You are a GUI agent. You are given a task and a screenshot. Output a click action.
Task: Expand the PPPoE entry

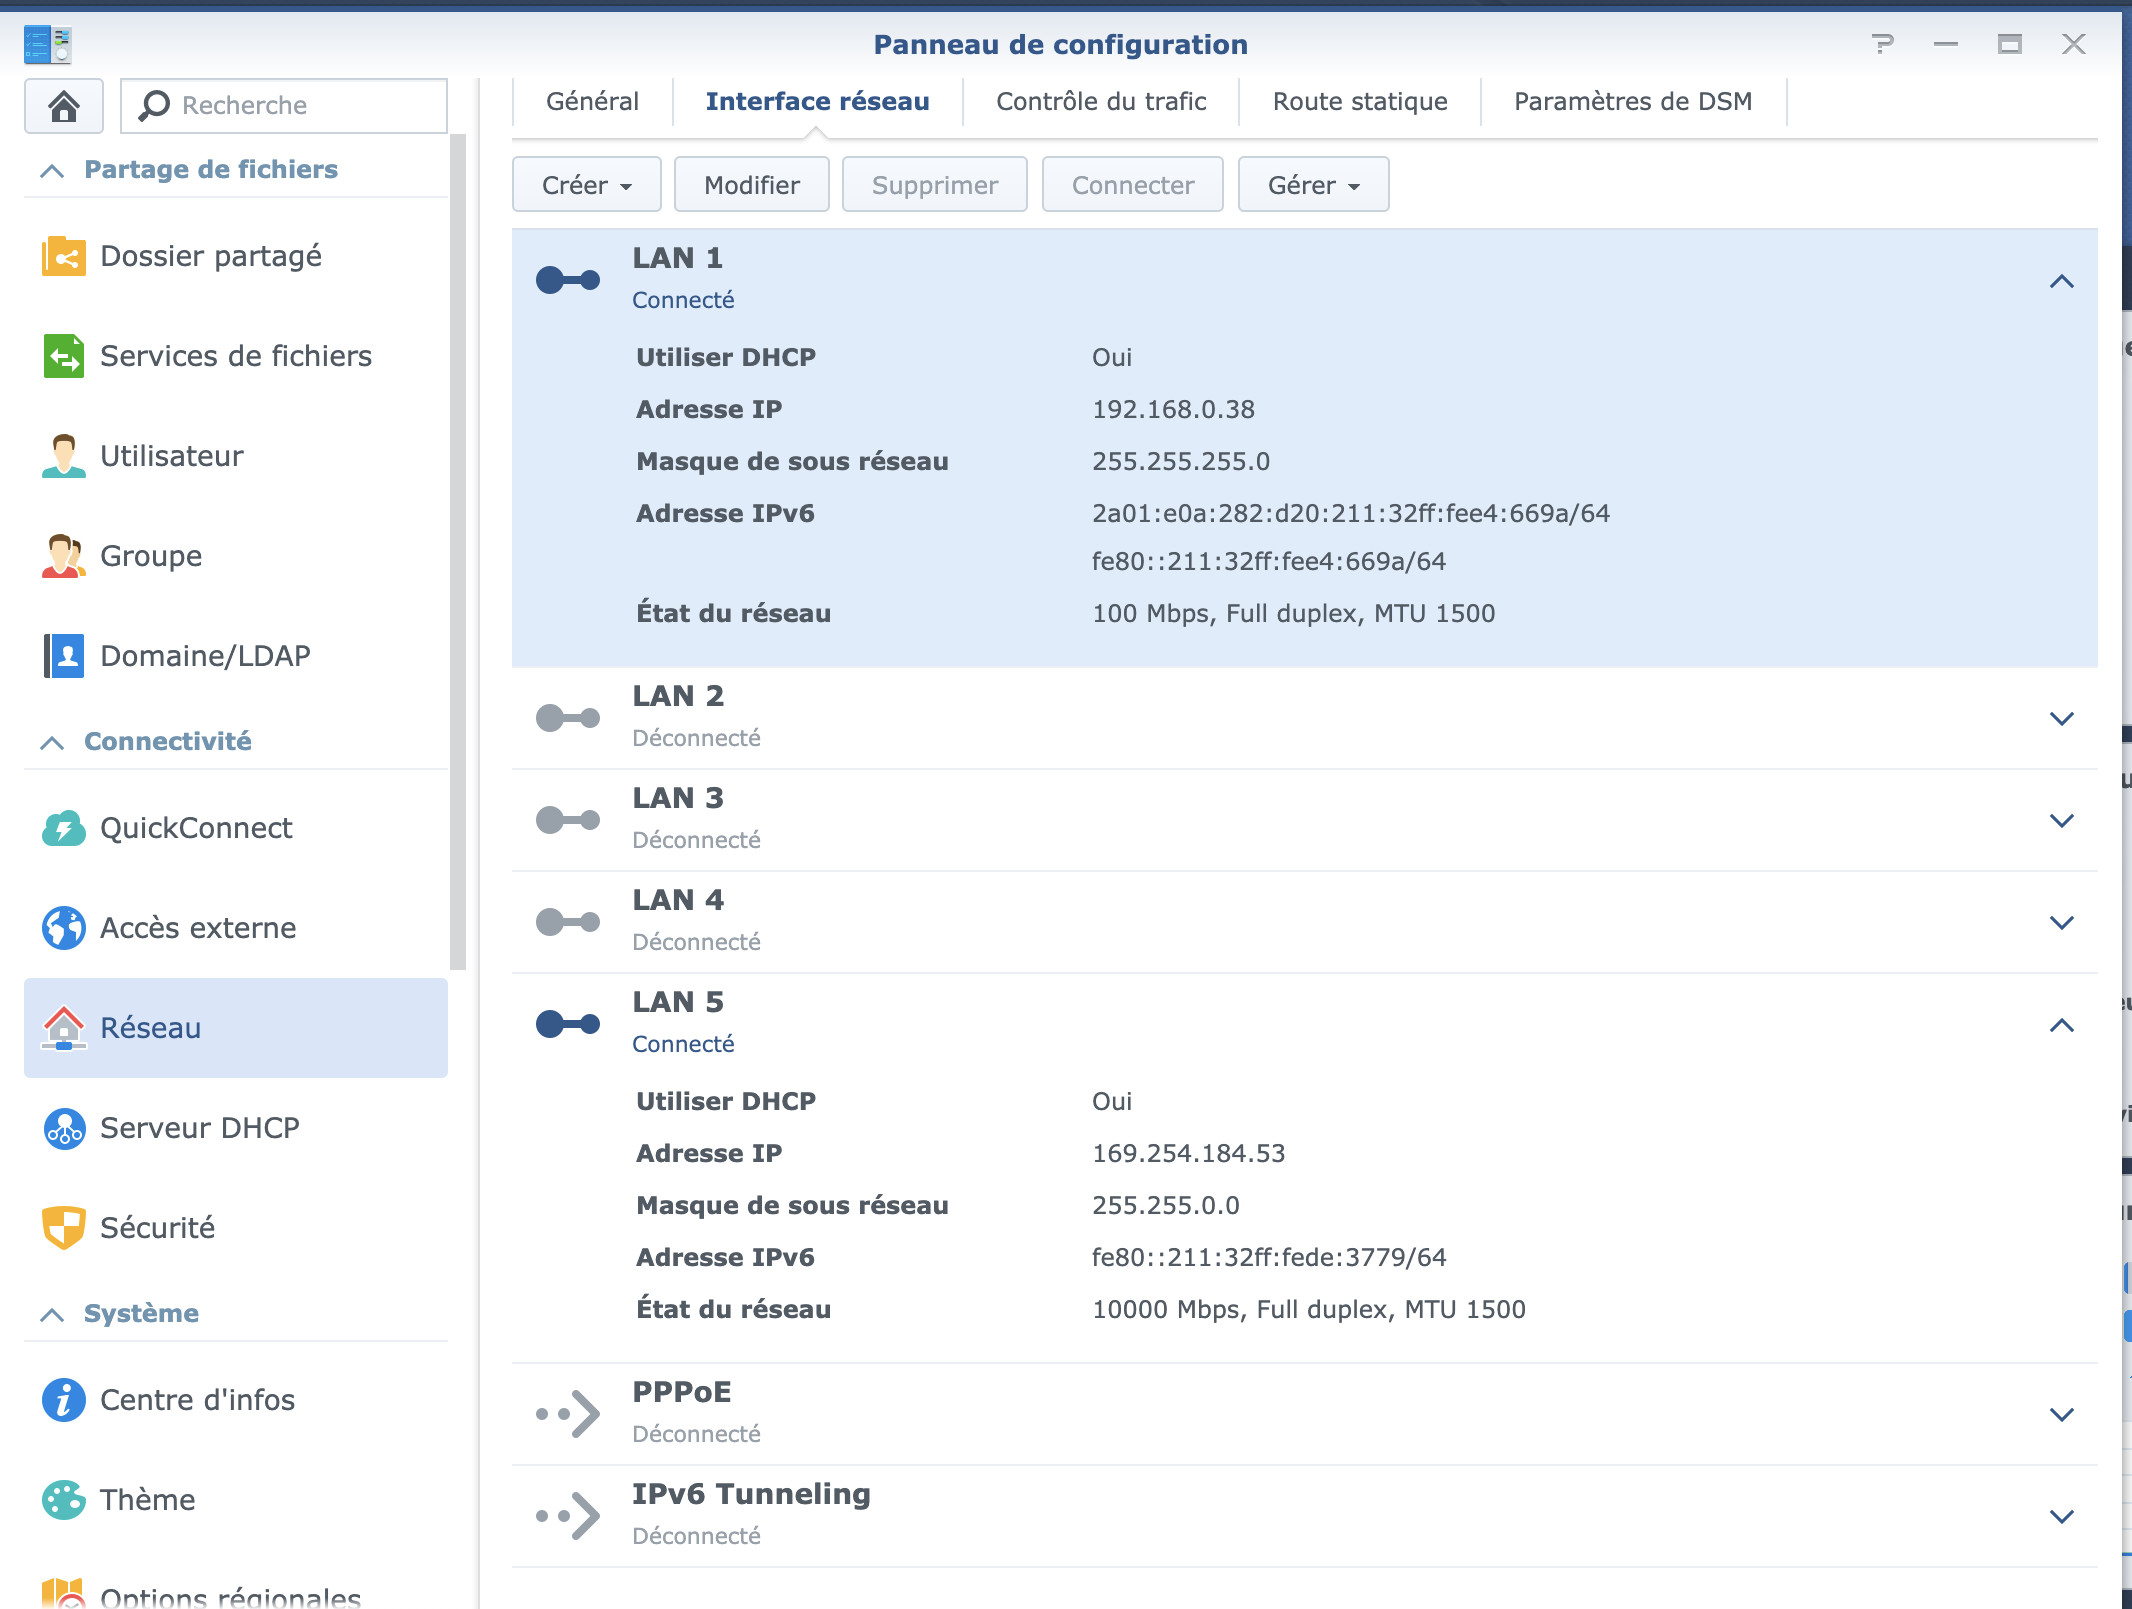click(x=2061, y=1415)
